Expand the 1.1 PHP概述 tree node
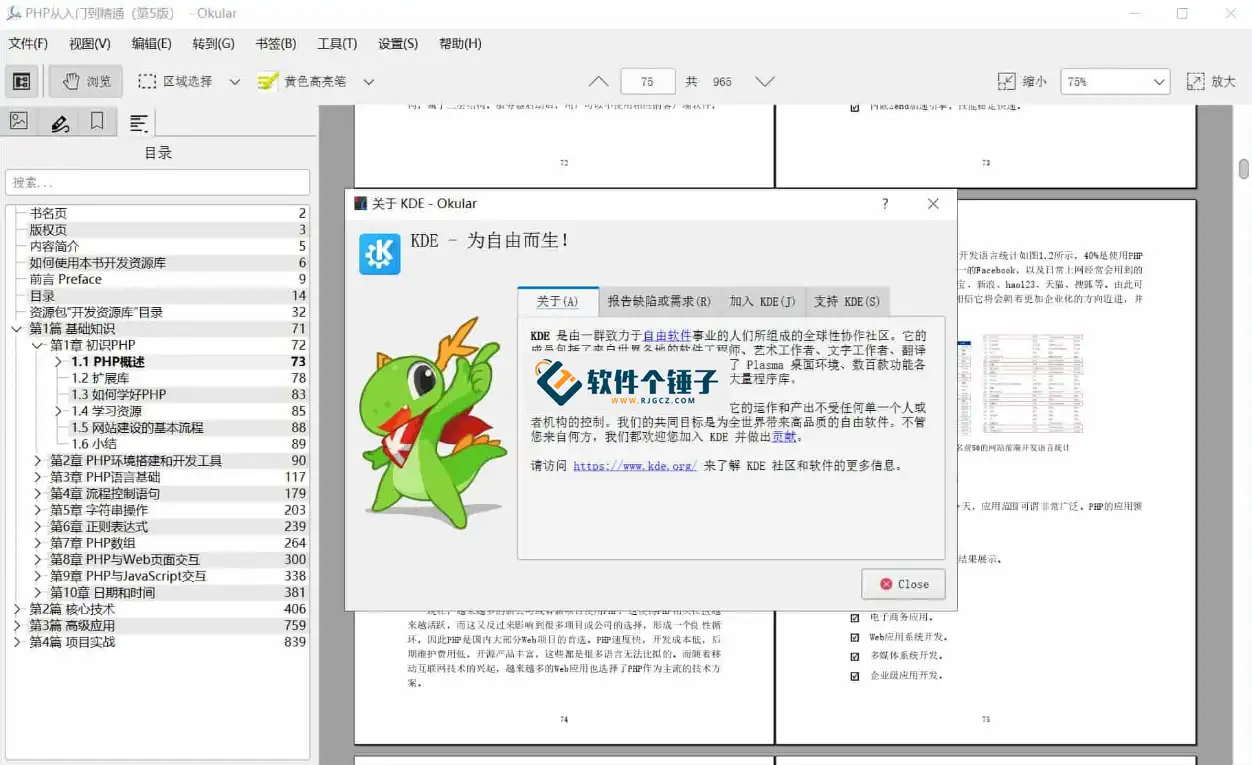This screenshot has height=765, width=1252. pyautogui.click(x=59, y=362)
